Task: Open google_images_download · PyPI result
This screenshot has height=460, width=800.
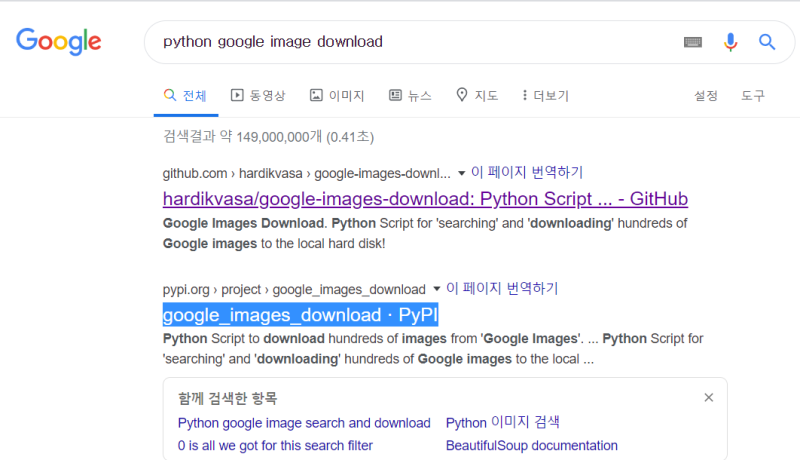Action: 301,315
